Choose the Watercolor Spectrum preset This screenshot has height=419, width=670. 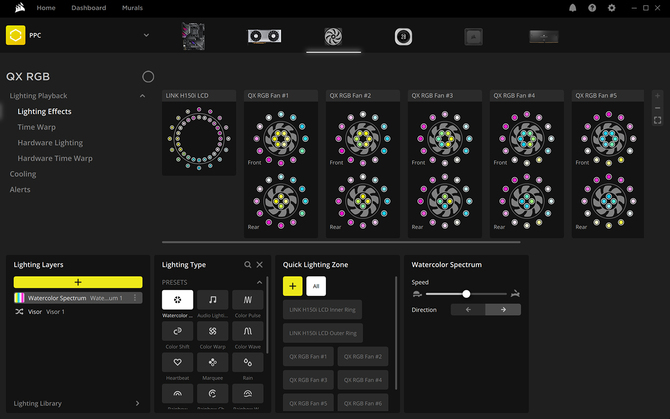point(177,300)
